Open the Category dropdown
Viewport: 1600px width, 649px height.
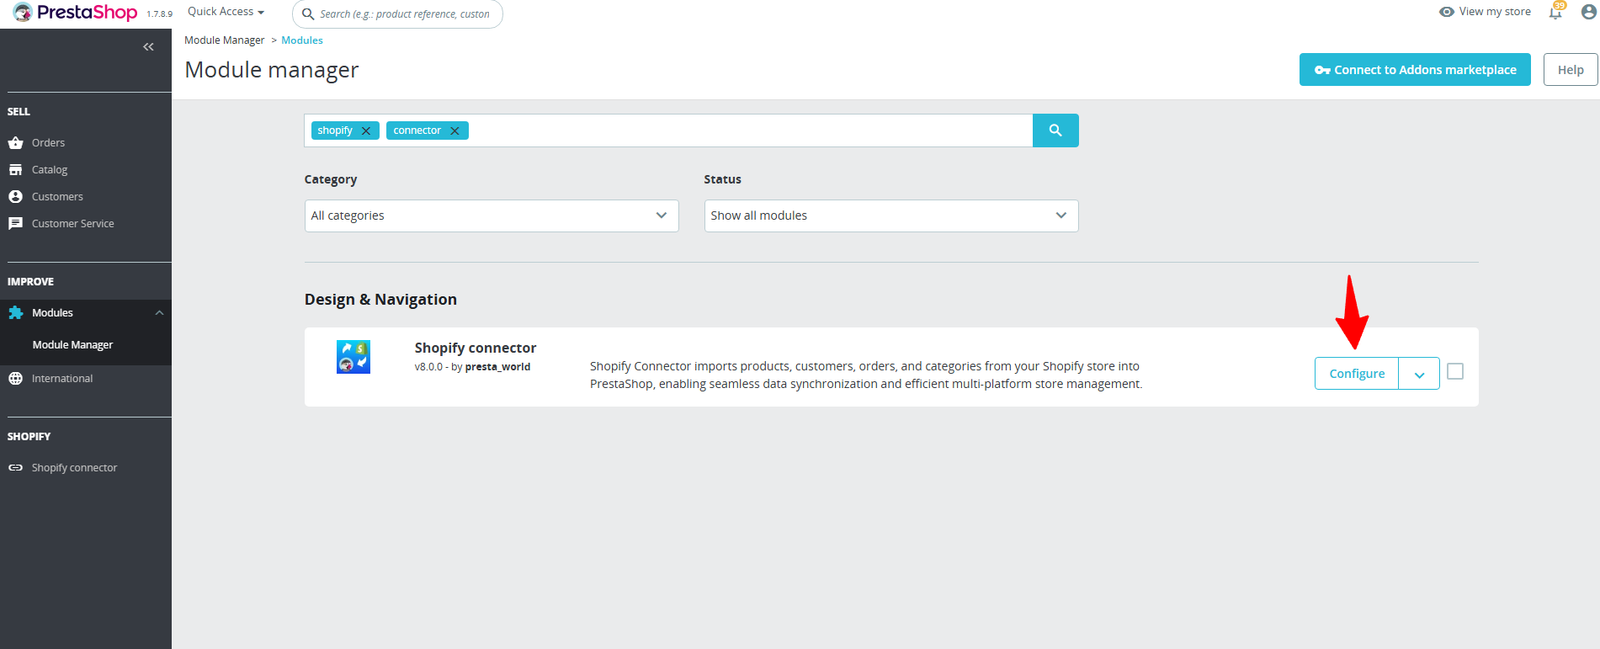(491, 216)
